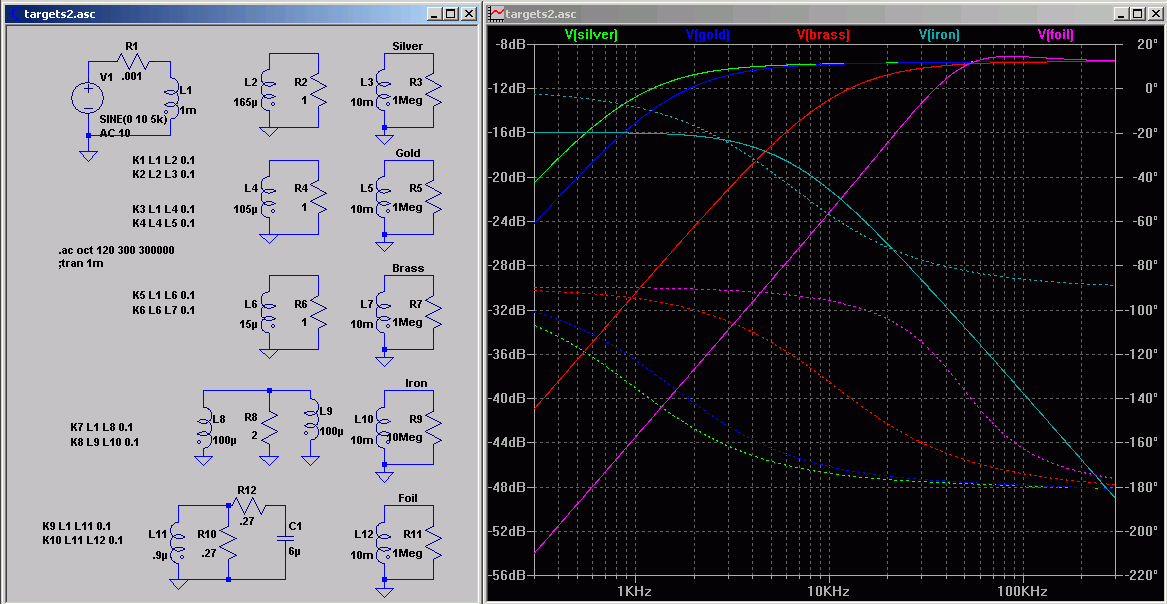Select resistor R8 between L8 and L9
1167x604 pixels.
269,426
